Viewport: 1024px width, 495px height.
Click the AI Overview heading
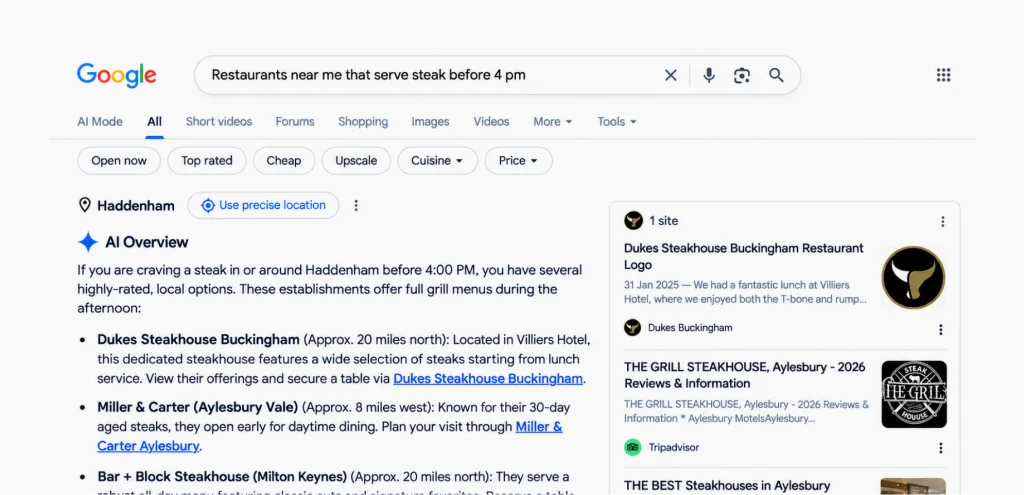[x=147, y=242]
